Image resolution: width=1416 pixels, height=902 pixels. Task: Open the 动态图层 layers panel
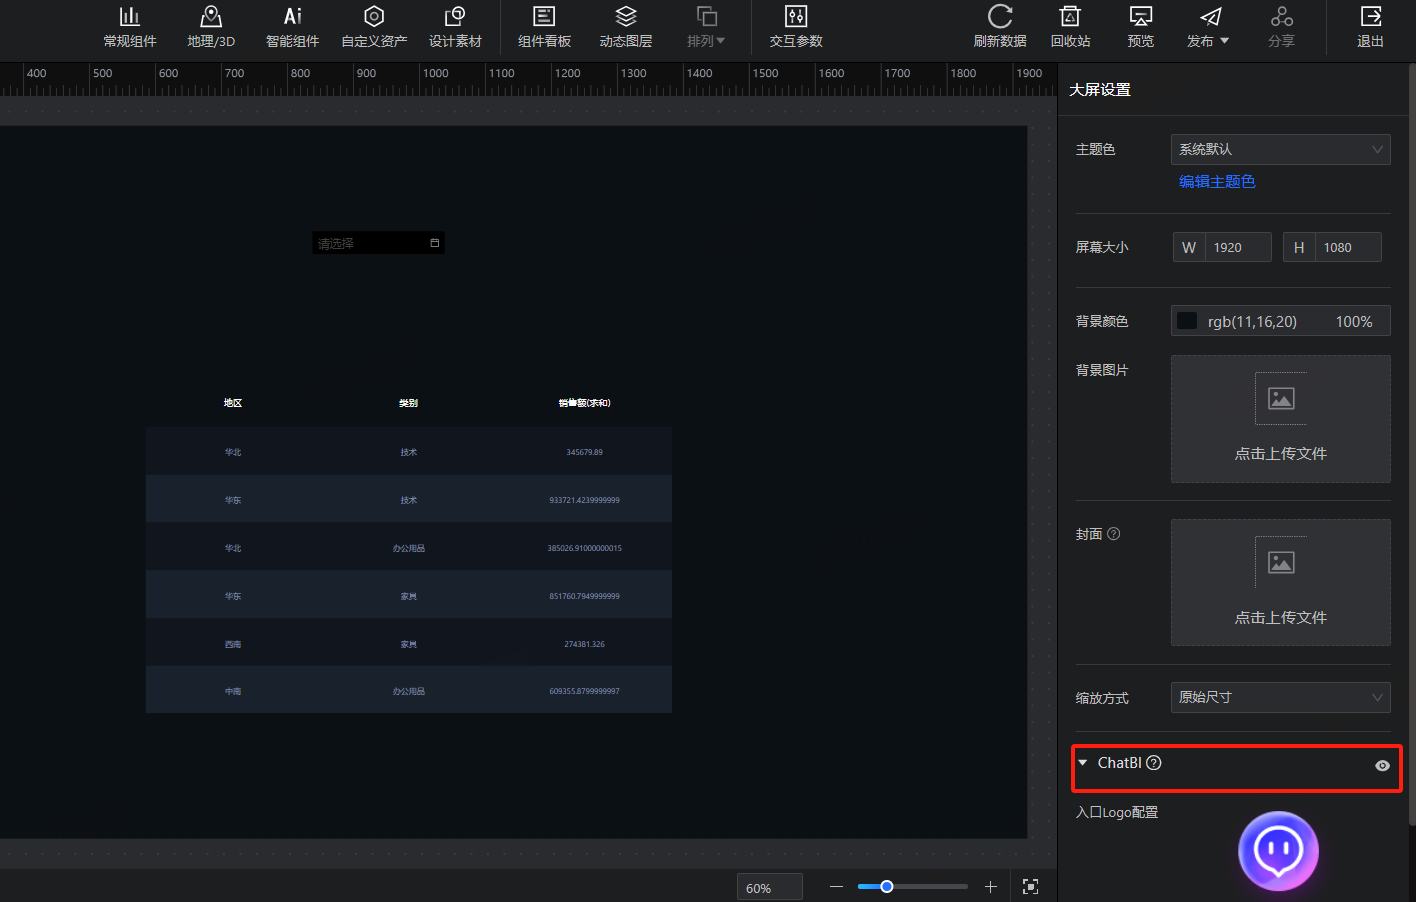(626, 27)
